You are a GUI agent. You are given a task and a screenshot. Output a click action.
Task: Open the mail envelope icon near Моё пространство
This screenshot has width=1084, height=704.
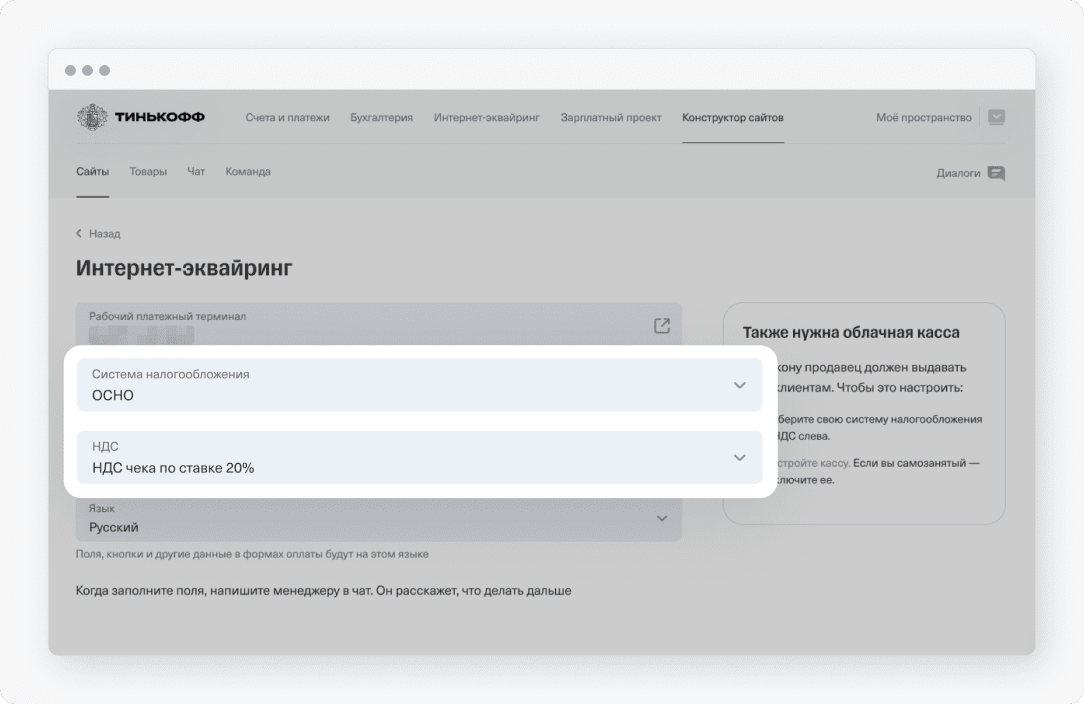point(996,118)
